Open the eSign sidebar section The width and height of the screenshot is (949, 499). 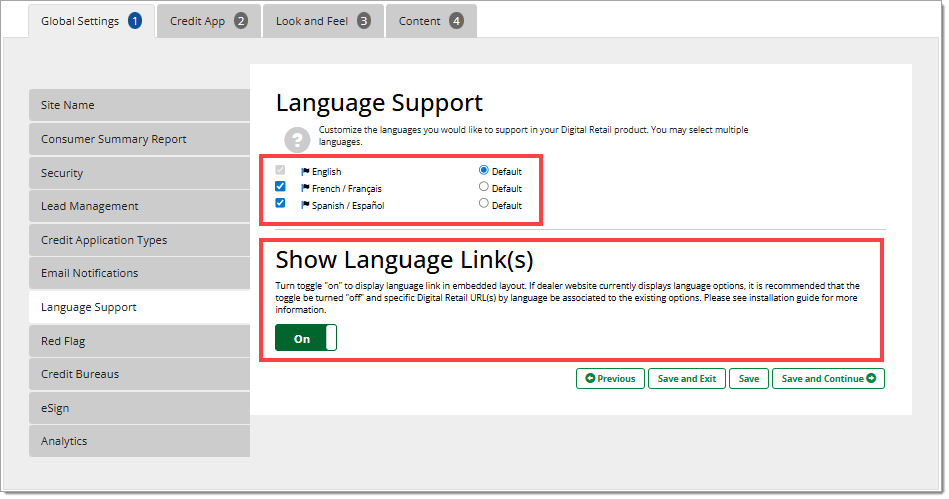139,408
